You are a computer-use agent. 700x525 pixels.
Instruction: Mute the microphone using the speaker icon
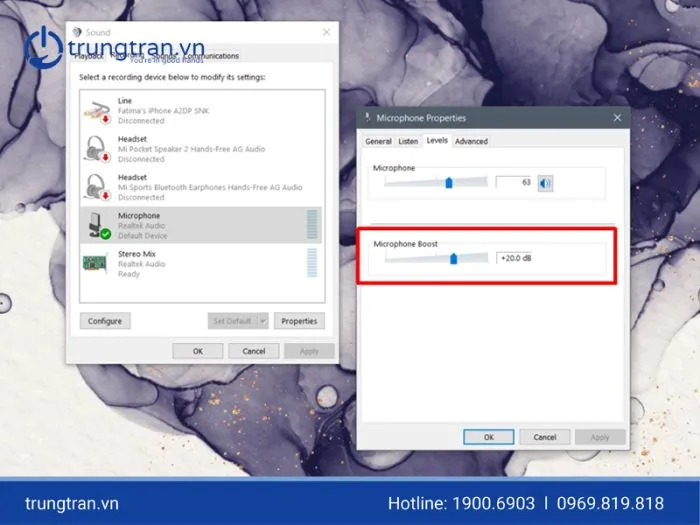point(545,183)
